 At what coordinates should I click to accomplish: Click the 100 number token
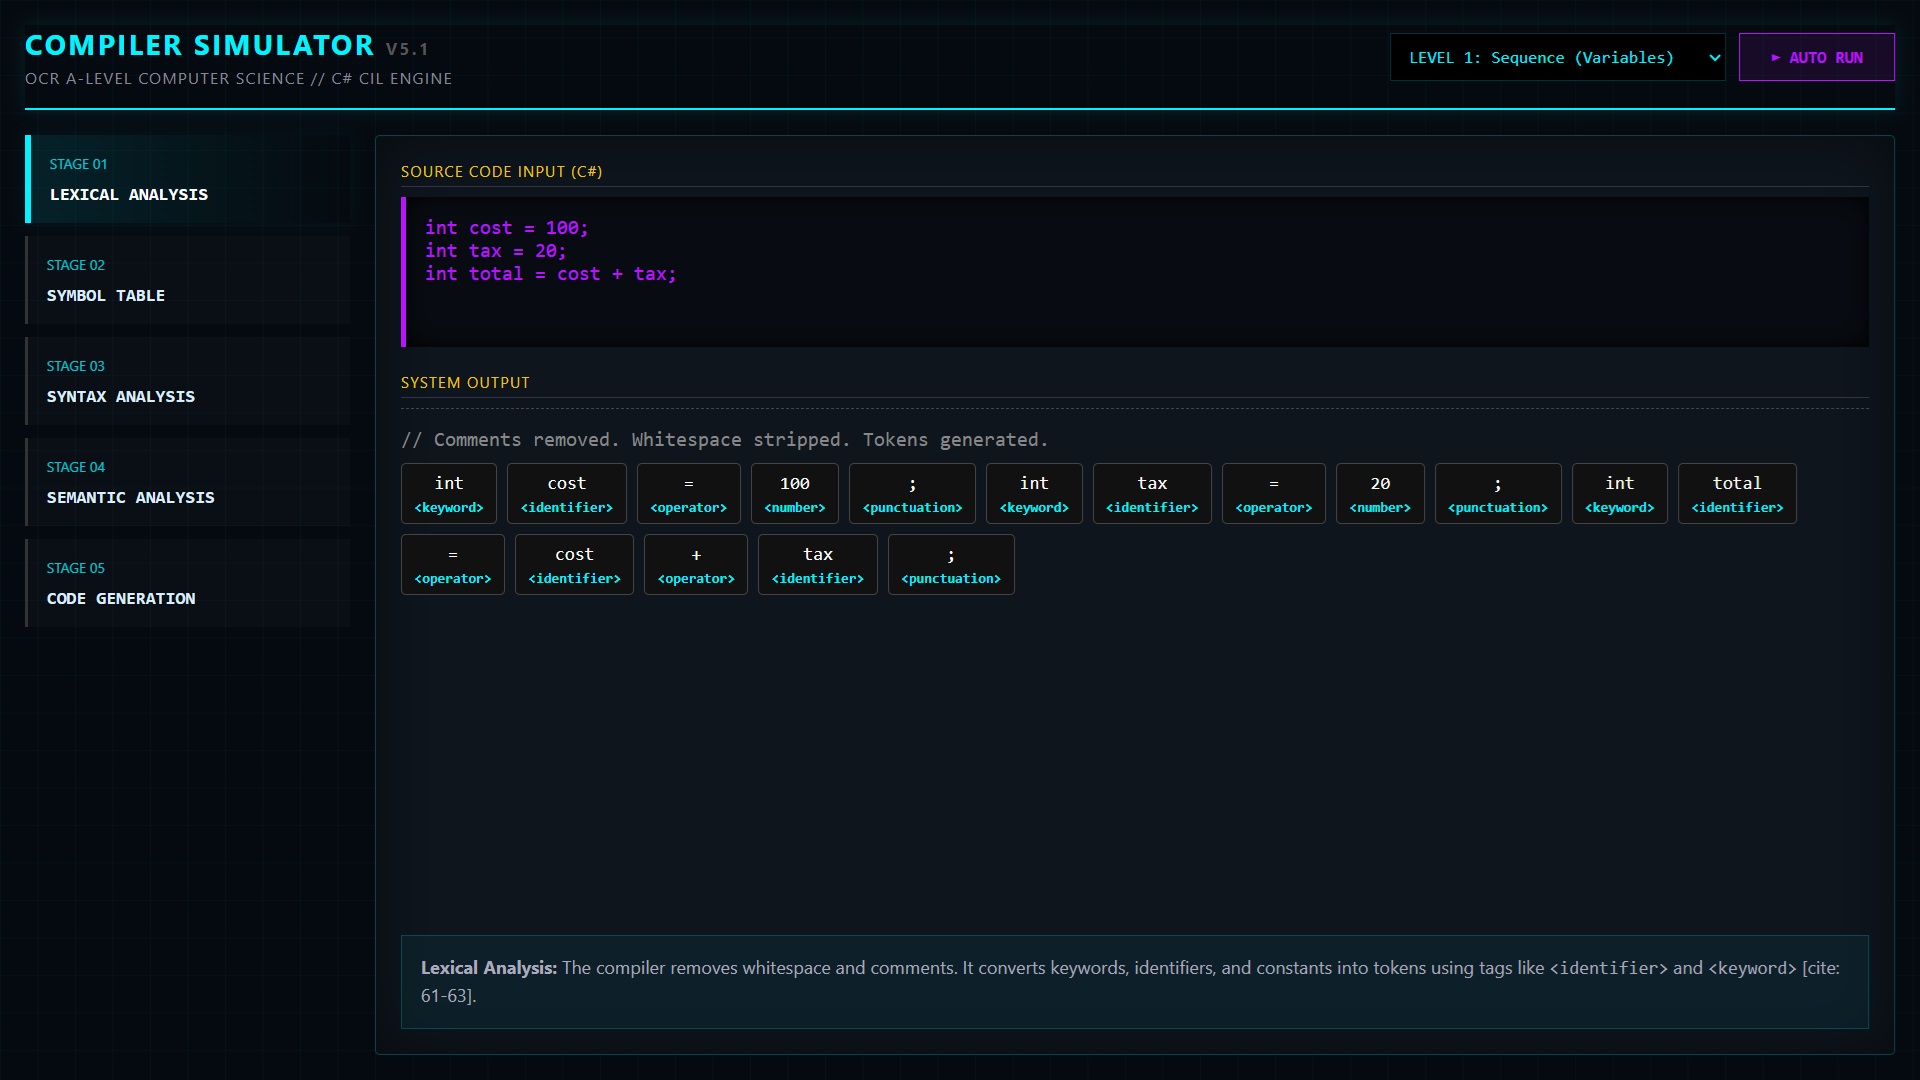click(x=794, y=493)
